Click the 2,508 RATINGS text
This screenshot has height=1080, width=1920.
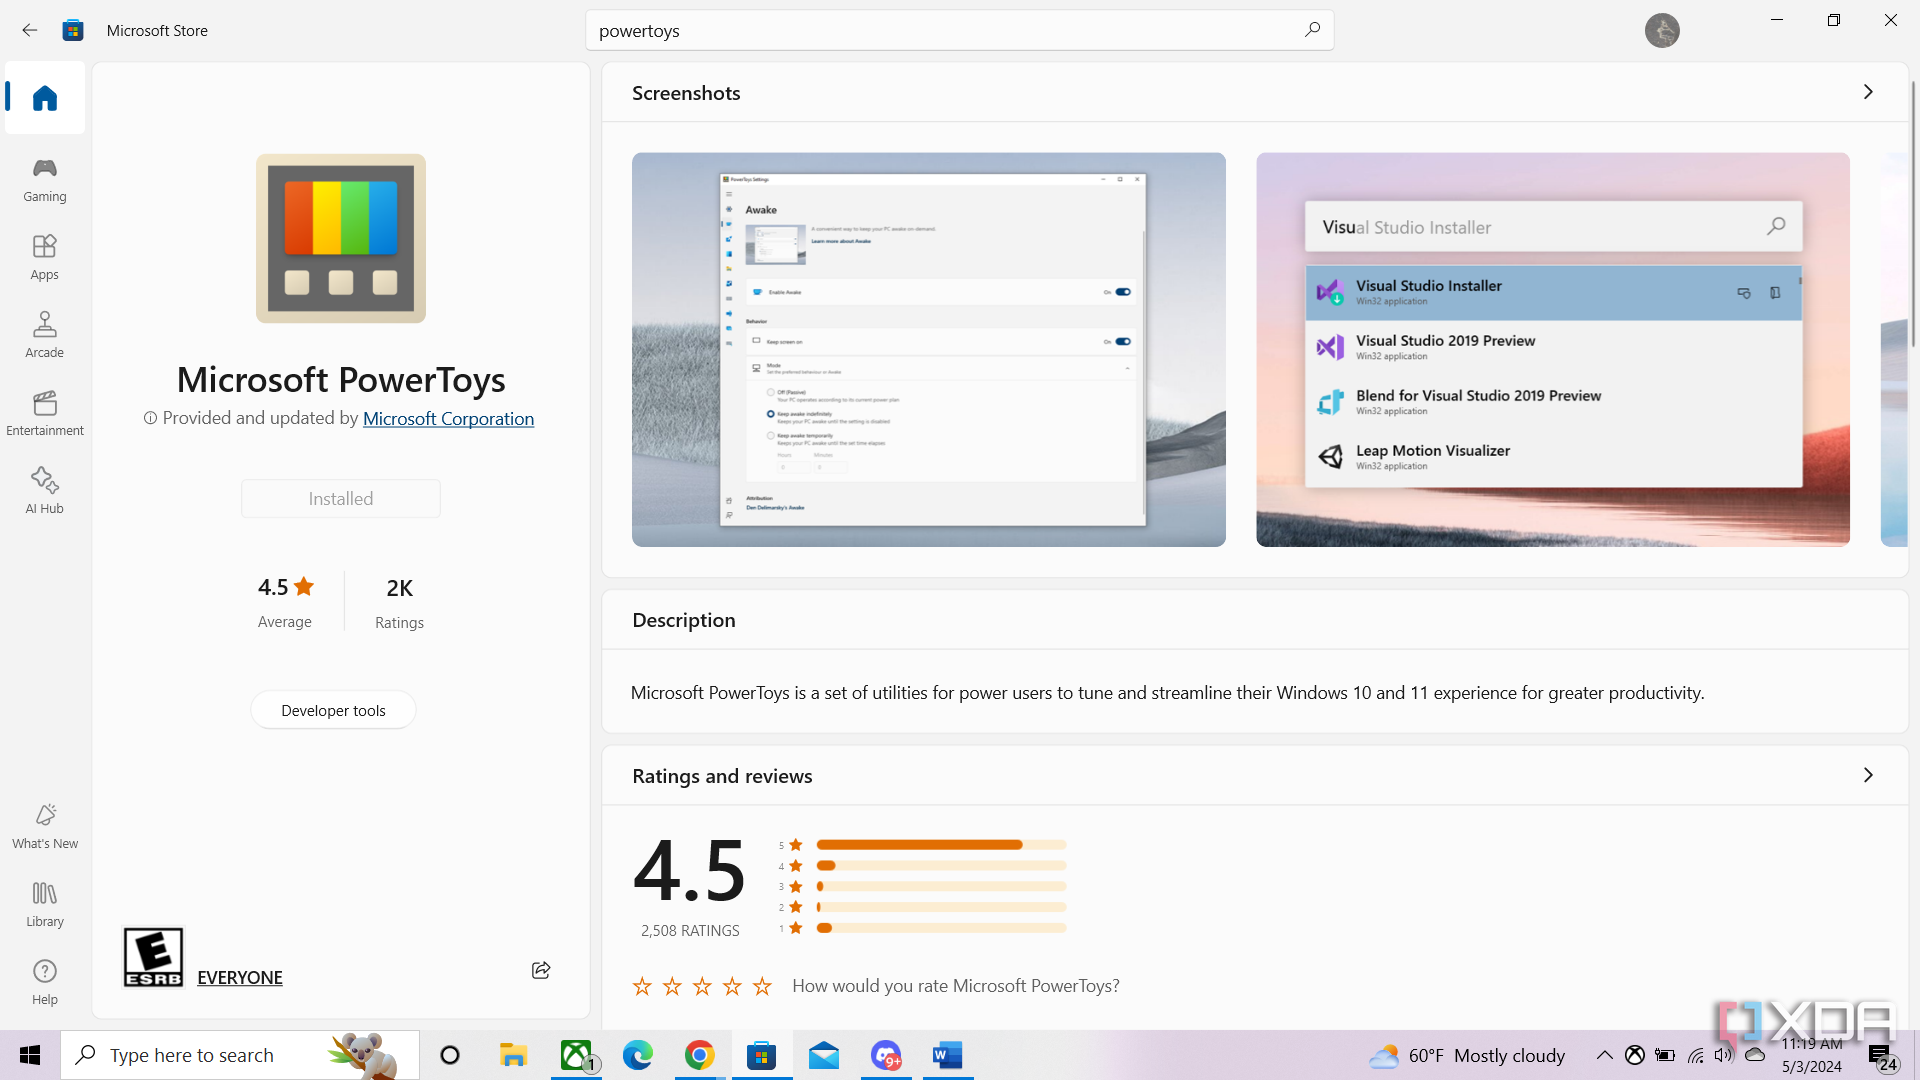tap(690, 931)
